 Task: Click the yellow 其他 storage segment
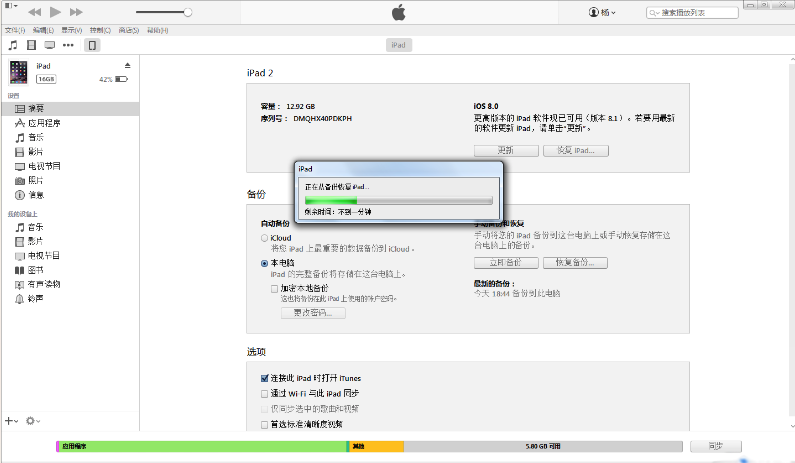pos(376,446)
